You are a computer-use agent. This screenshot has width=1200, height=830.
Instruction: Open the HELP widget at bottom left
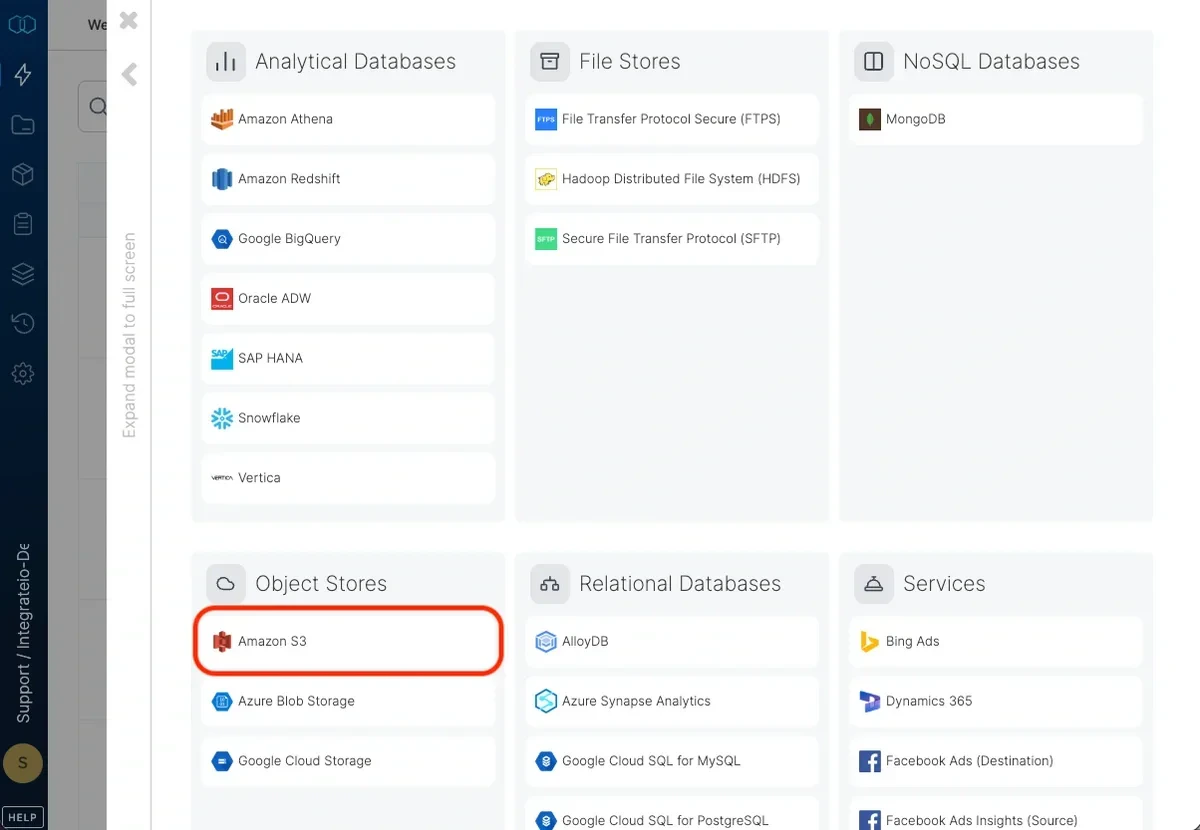(x=22, y=816)
